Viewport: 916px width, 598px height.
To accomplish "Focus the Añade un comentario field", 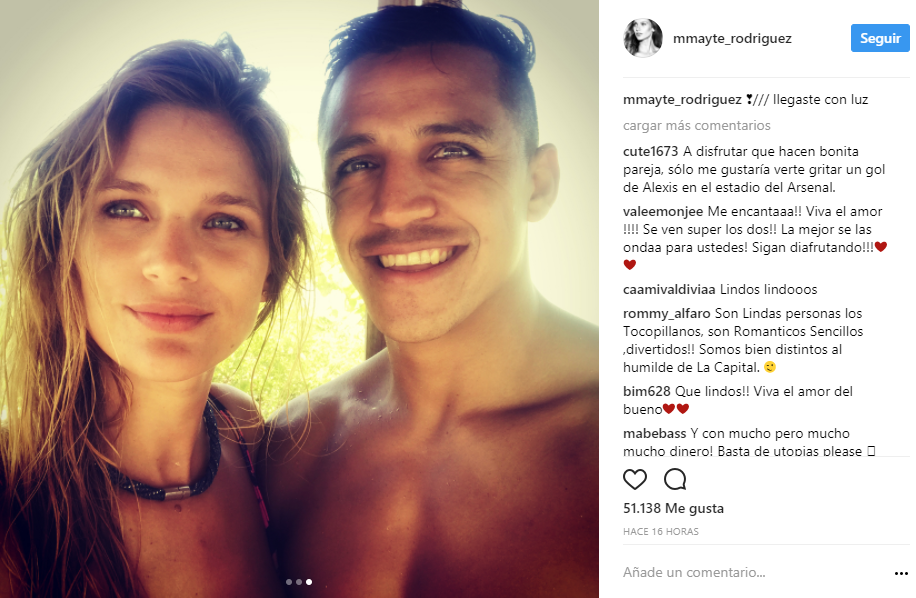I will pyautogui.click(x=754, y=572).
